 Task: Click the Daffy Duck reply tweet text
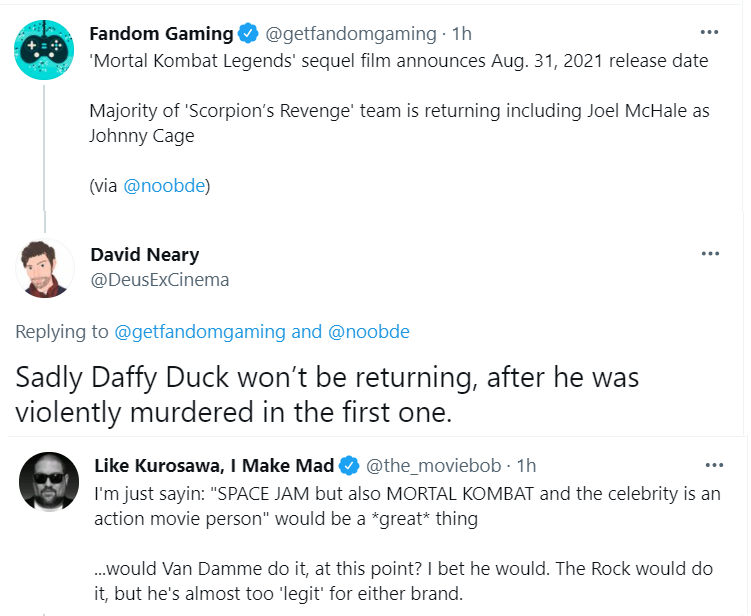[327, 395]
